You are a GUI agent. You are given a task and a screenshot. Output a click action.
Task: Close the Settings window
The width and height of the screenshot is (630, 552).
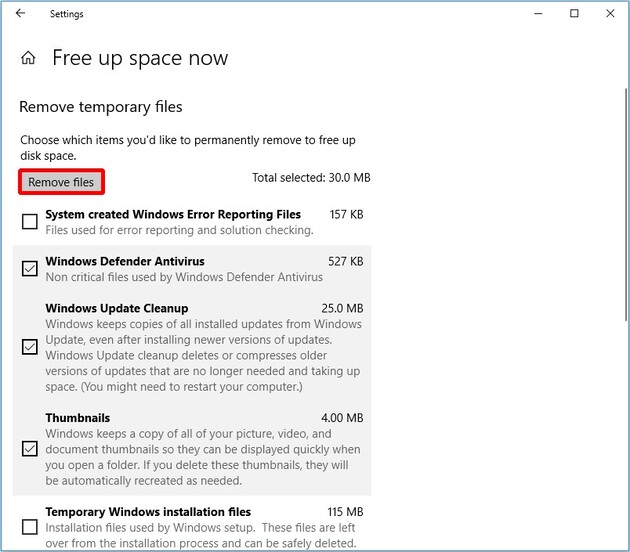pyautogui.click(x=610, y=14)
